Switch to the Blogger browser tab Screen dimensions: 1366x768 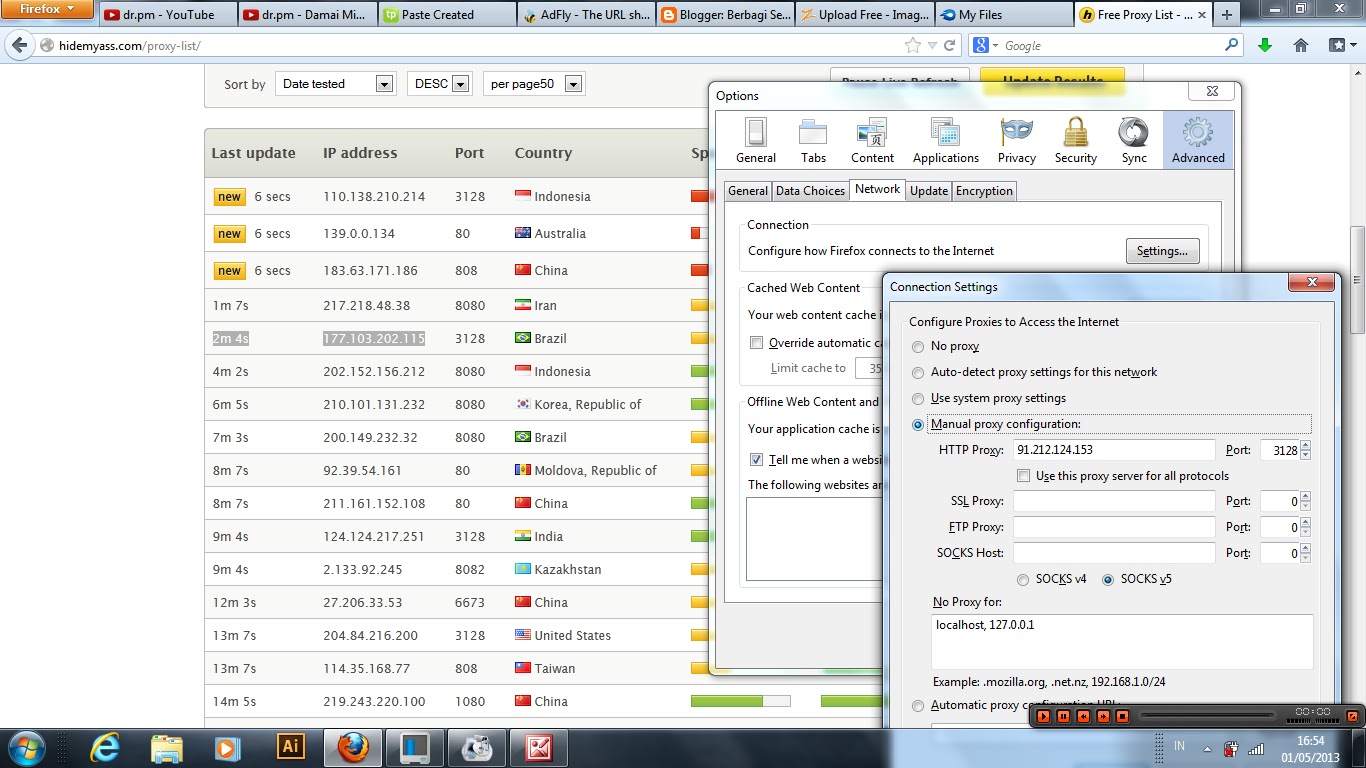tap(725, 15)
